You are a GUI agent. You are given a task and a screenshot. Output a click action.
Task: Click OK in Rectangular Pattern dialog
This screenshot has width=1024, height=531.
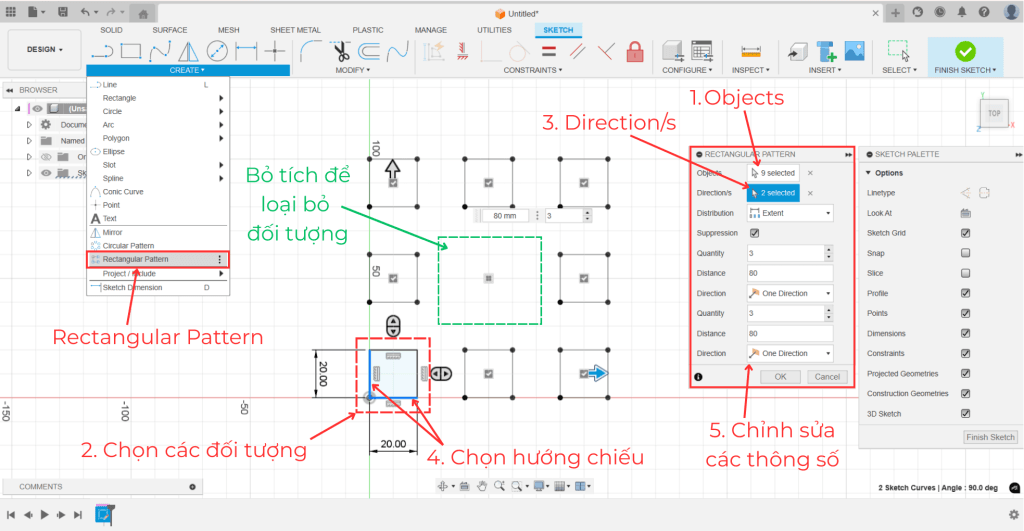(780, 377)
